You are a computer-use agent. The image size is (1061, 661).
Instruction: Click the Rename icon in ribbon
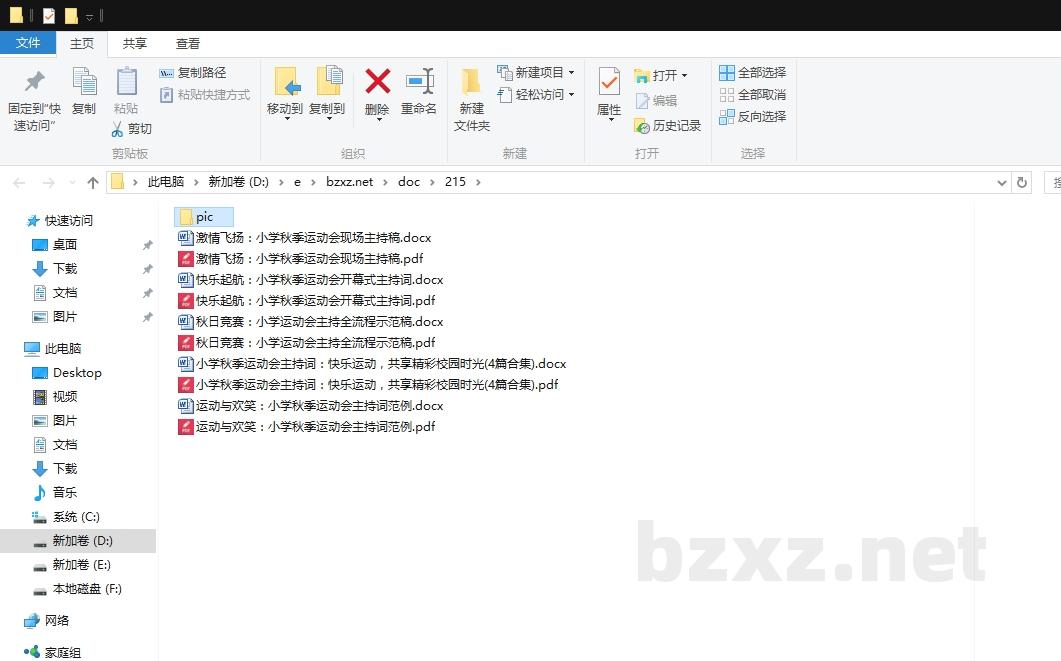pyautogui.click(x=419, y=82)
